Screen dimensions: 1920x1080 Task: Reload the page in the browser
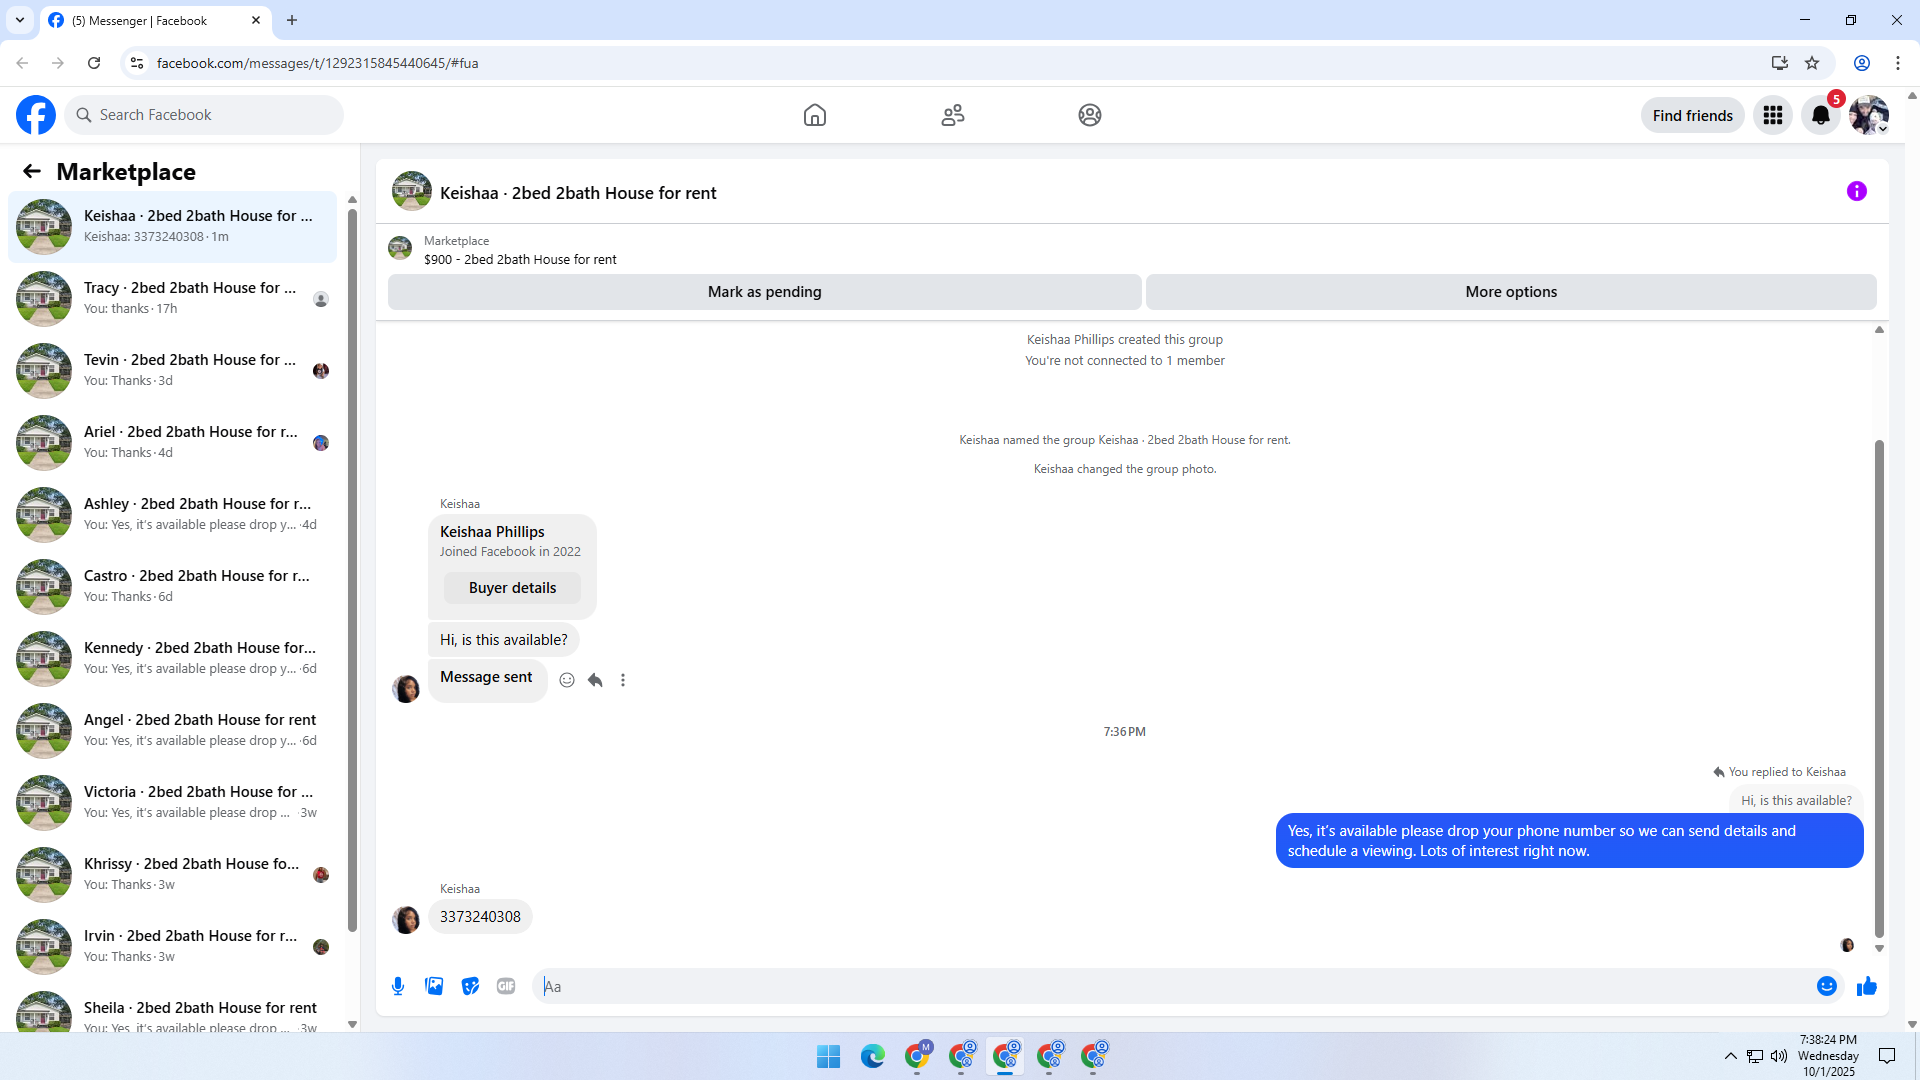(94, 63)
